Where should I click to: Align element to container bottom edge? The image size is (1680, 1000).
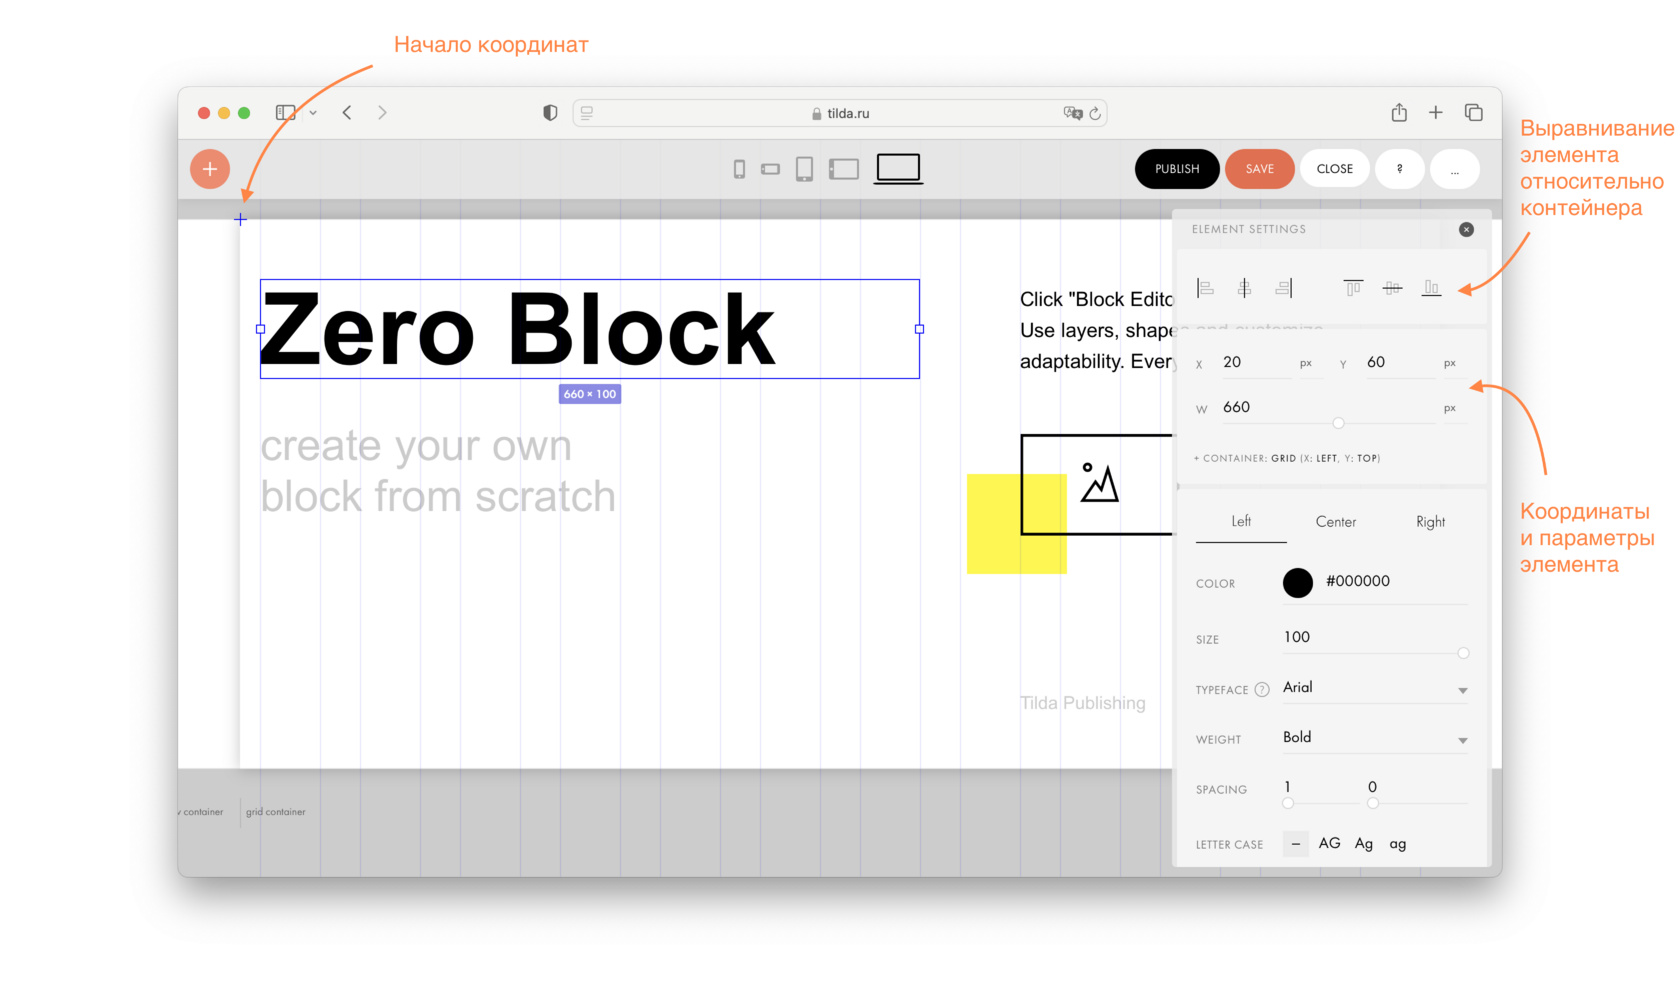[x=1431, y=288]
